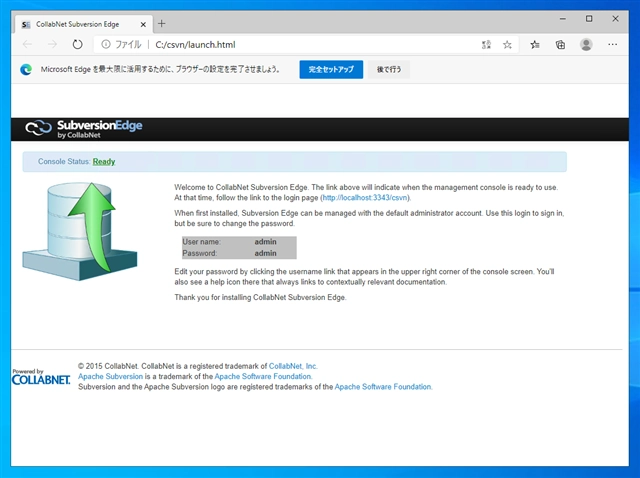Click the User name value admin
640x478 pixels.
tap(265, 242)
